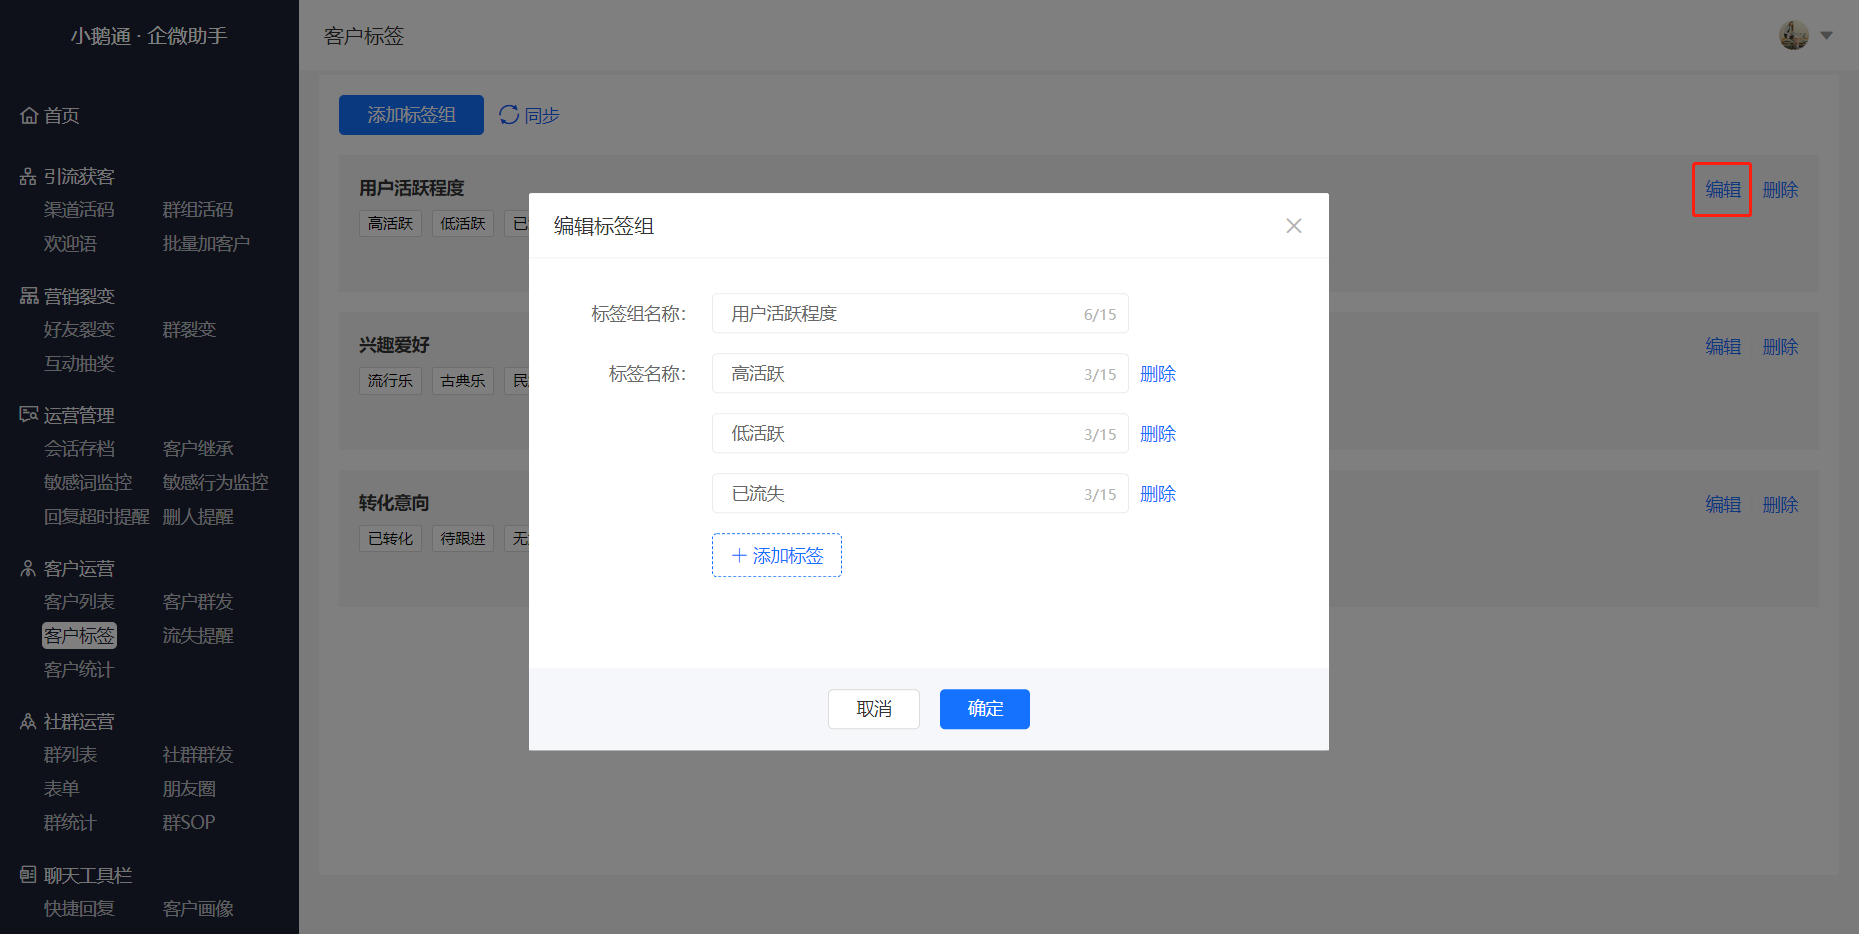Click the 聊天工具栏 section icon
Viewport: 1859px width, 934px height.
pyautogui.click(x=28, y=875)
